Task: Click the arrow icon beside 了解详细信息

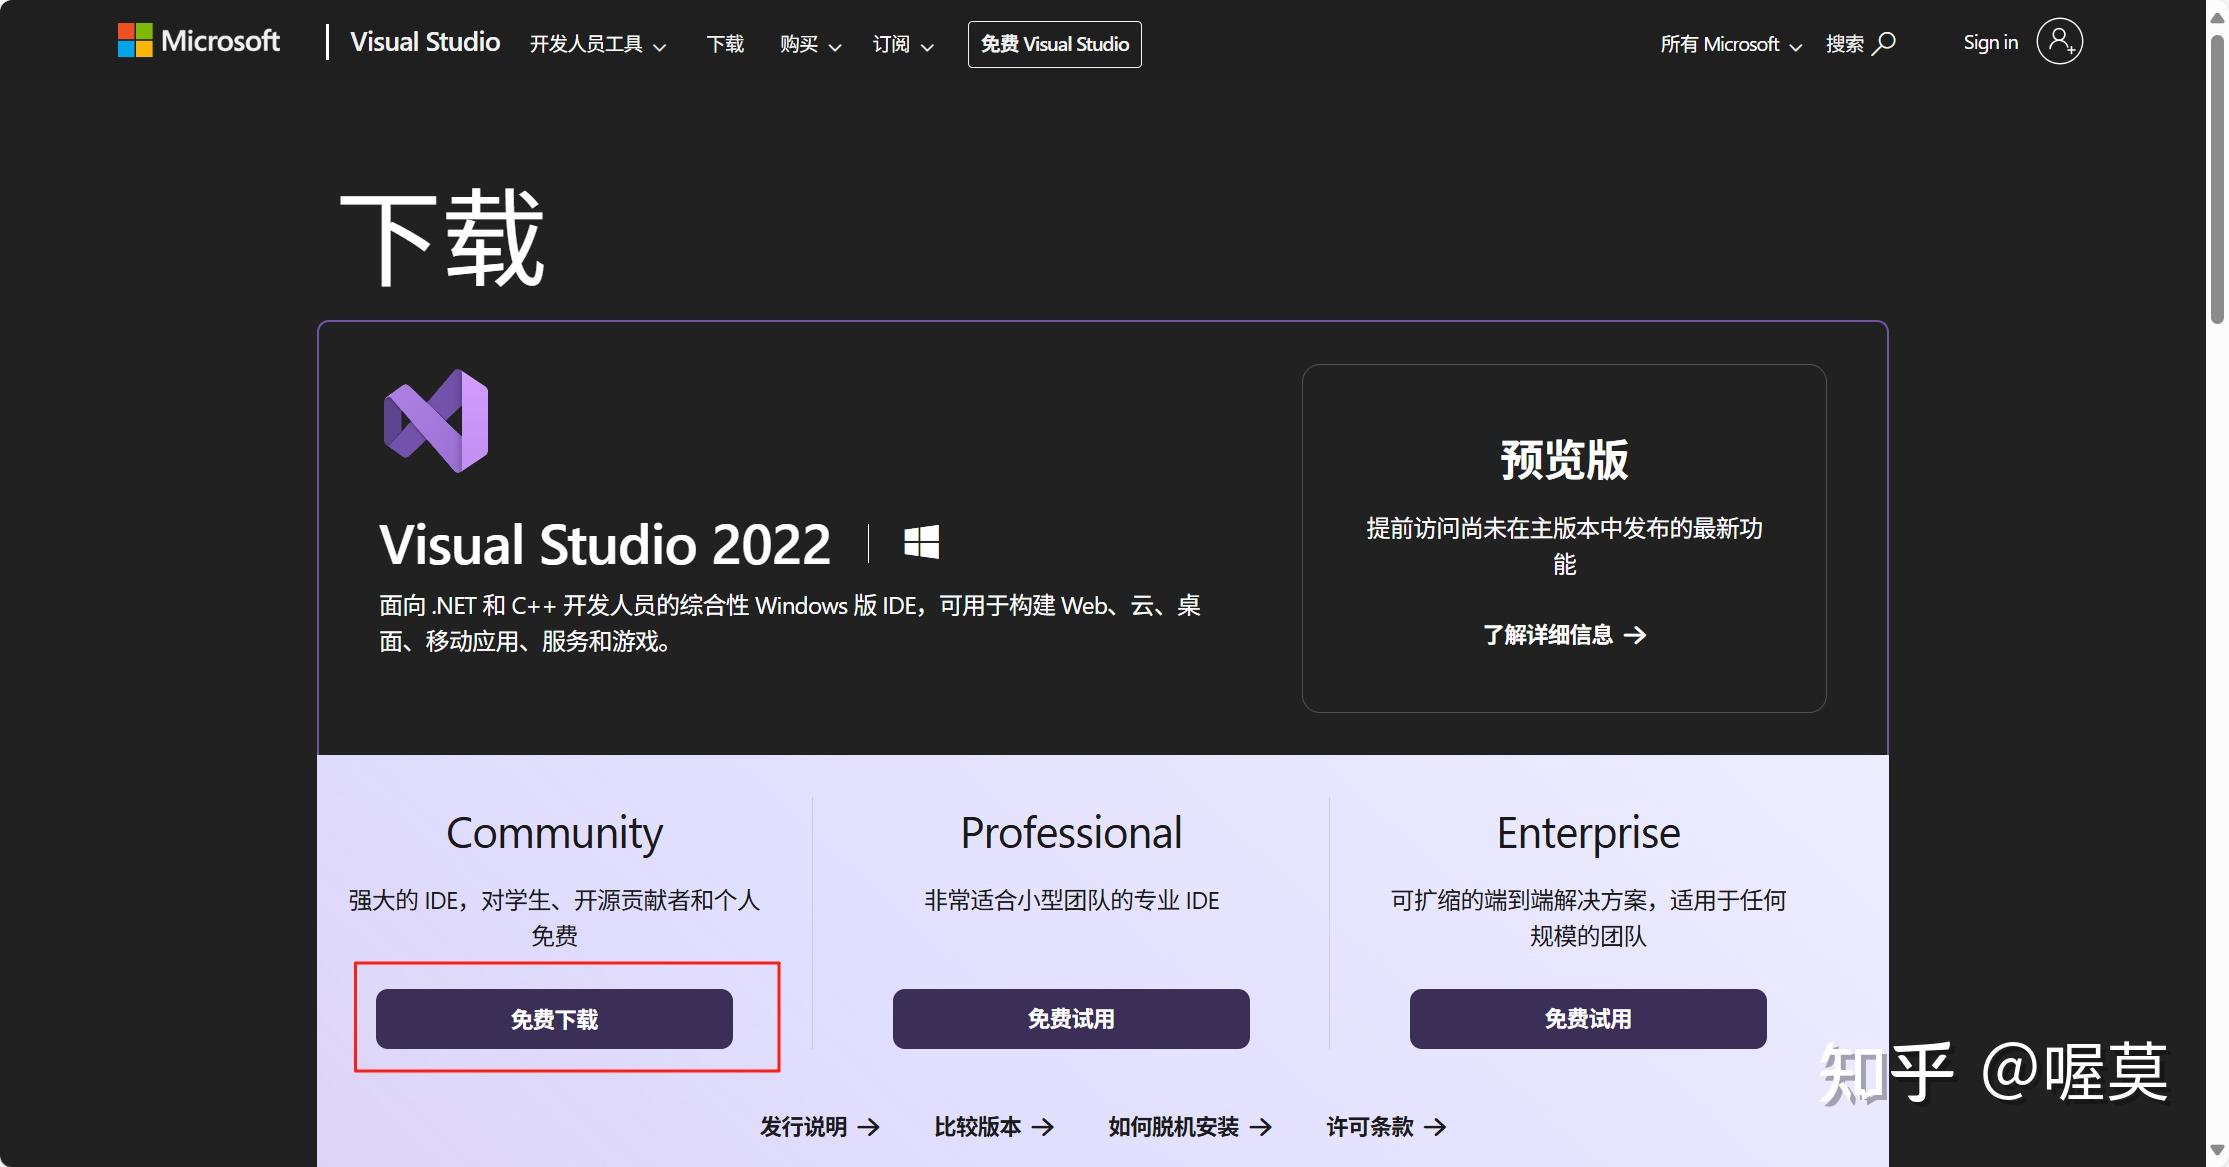Action: coord(1637,636)
